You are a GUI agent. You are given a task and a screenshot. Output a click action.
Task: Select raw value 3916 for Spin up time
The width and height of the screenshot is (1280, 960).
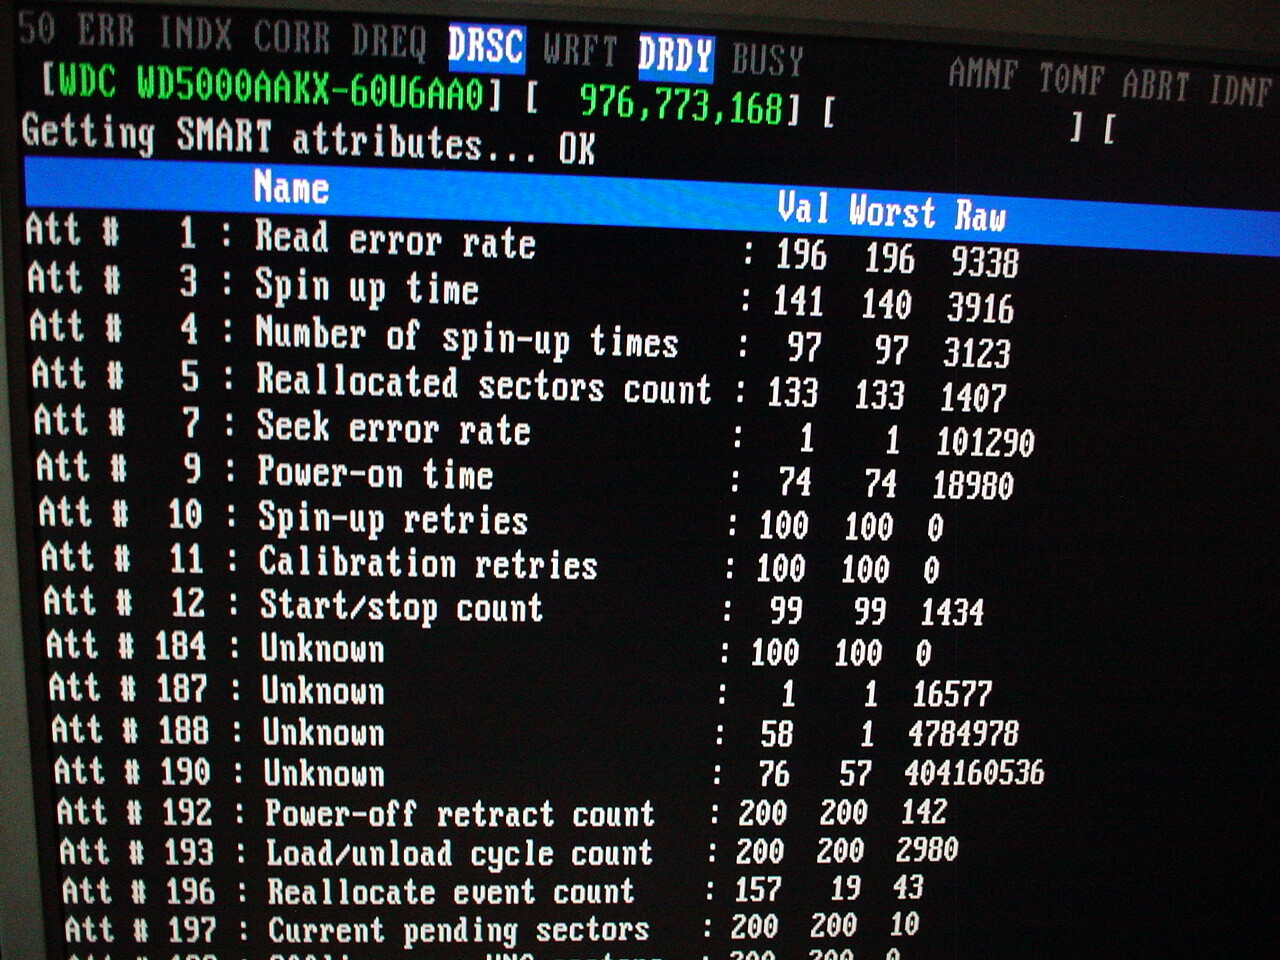coord(980,307)
